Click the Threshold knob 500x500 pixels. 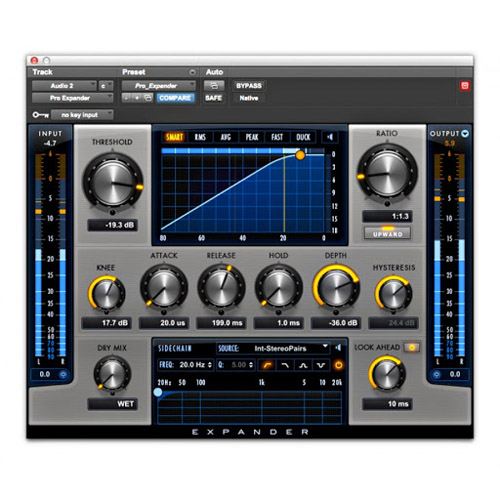(113, 183)
